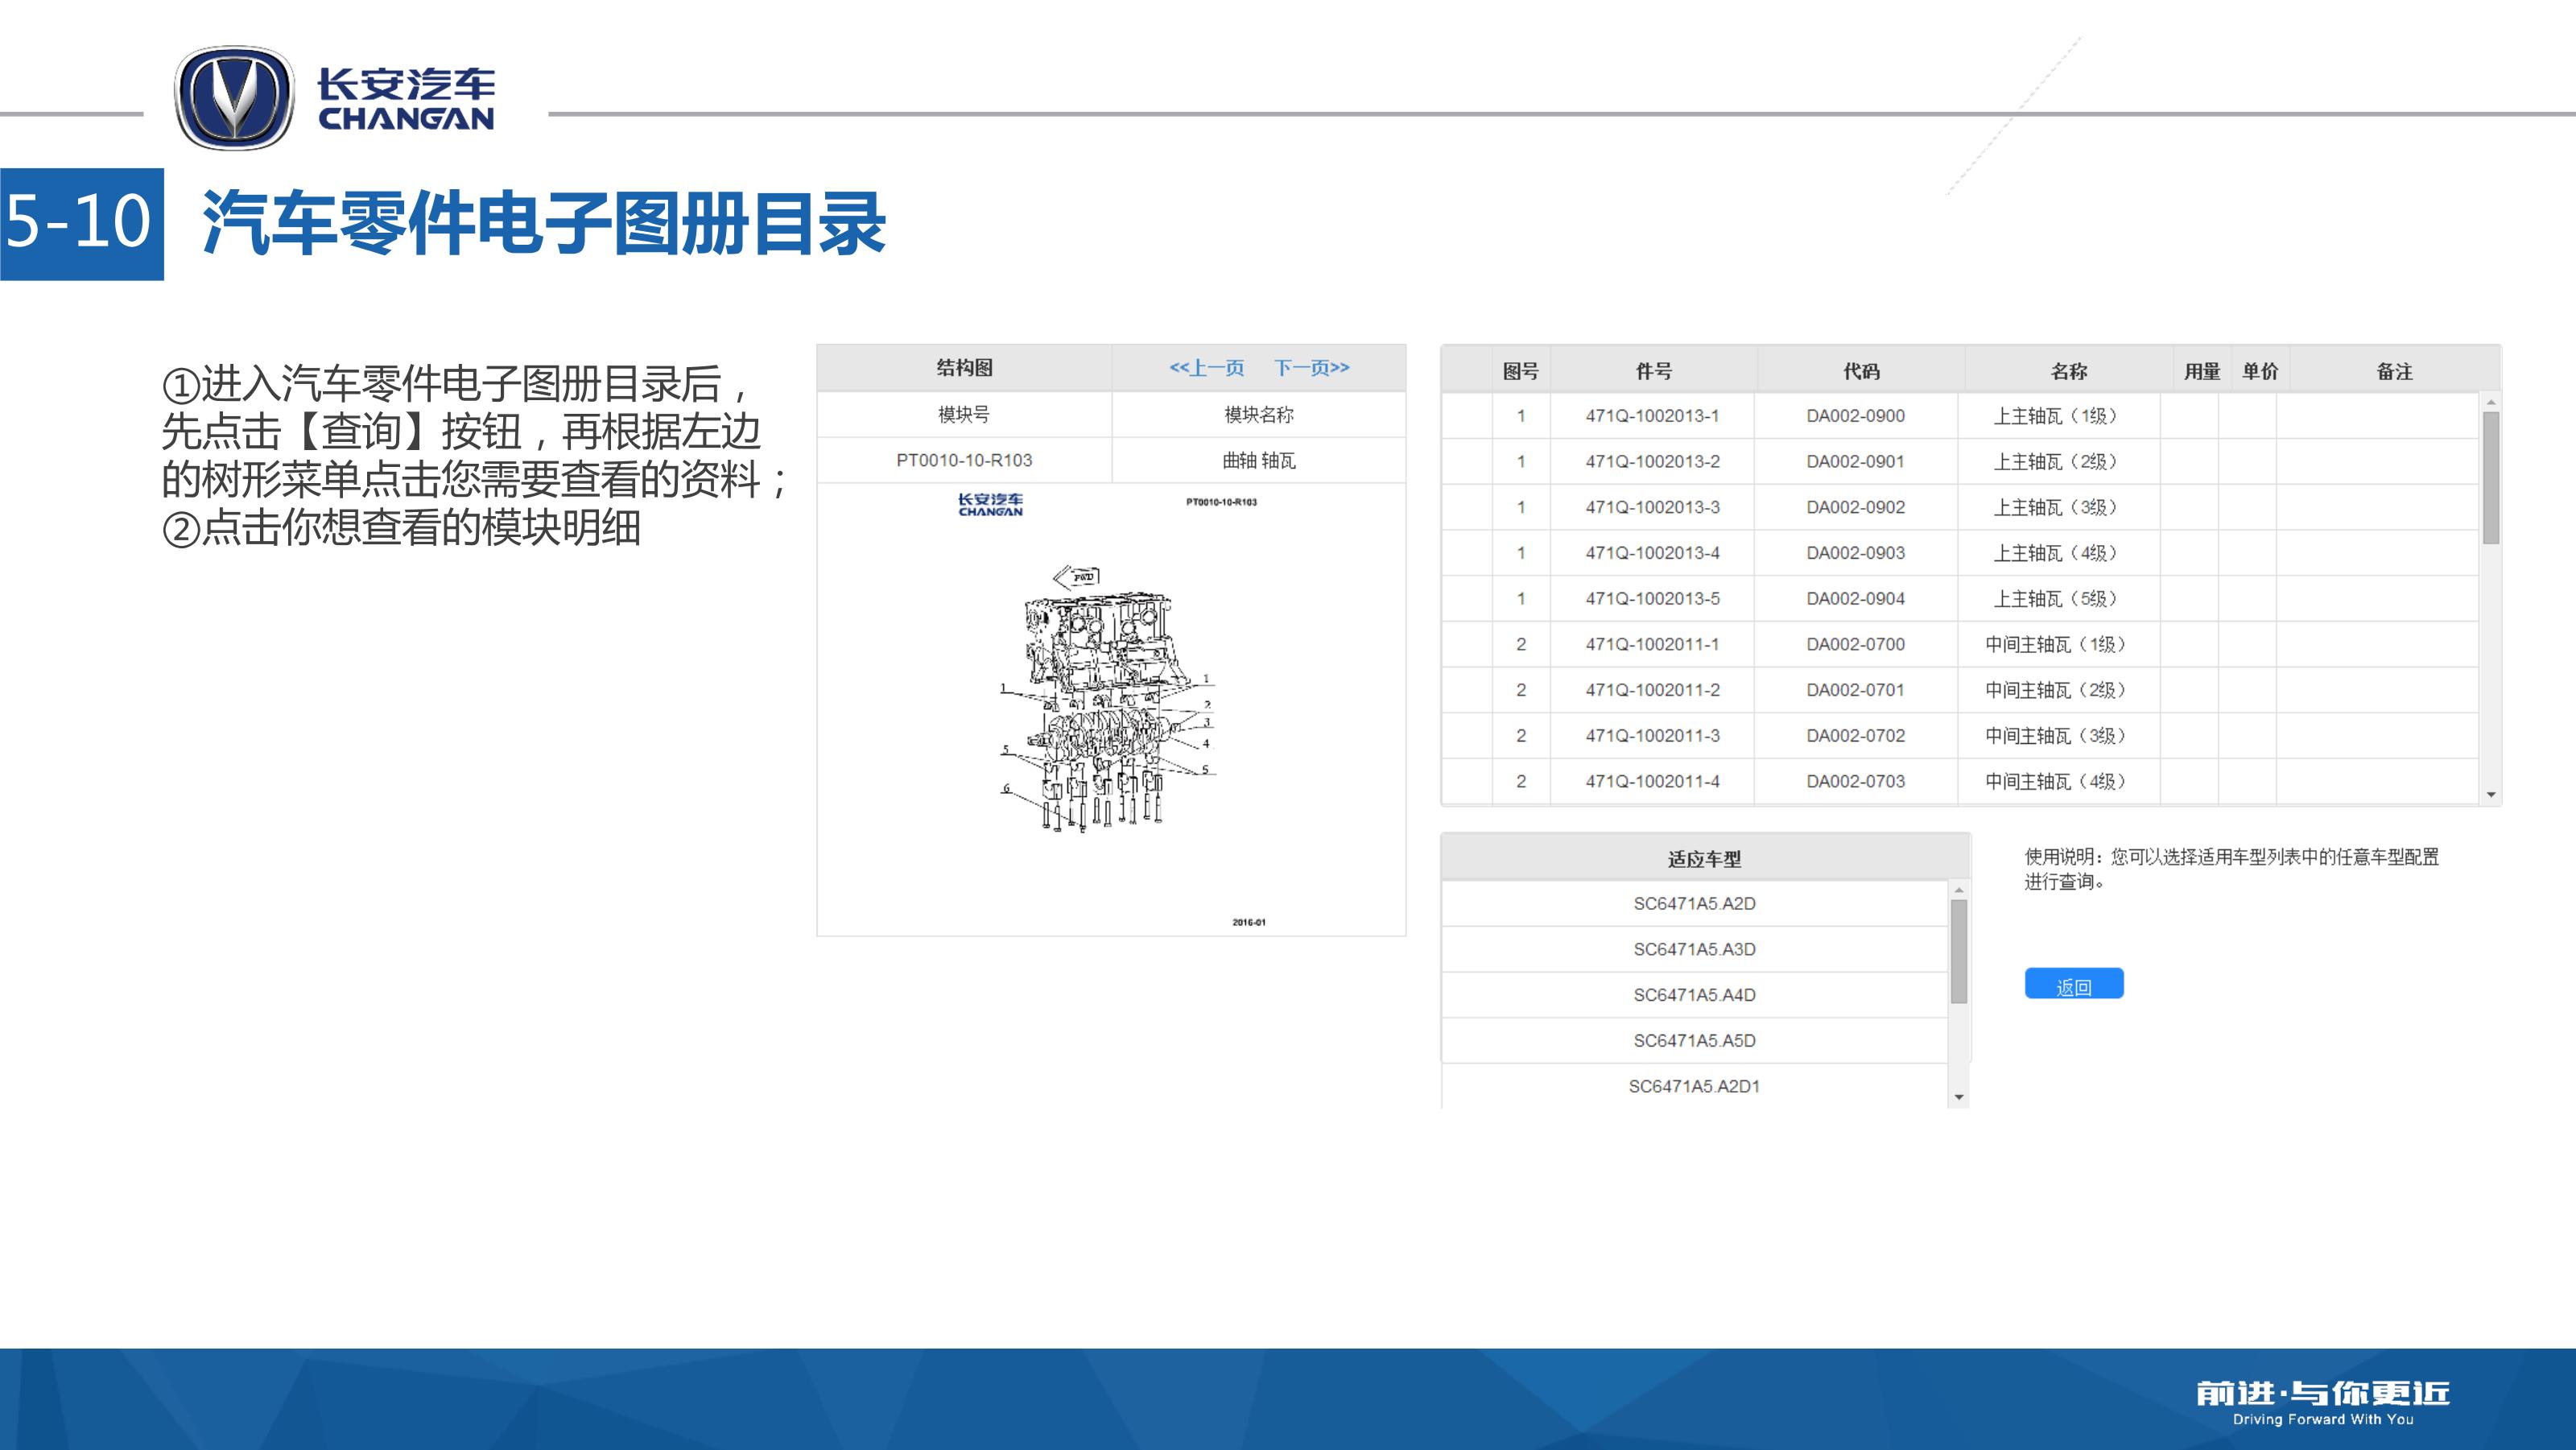Click the engine structure diagram thumbnail
Viewport: 2576px width, 1450px height.
(1106, 705)
